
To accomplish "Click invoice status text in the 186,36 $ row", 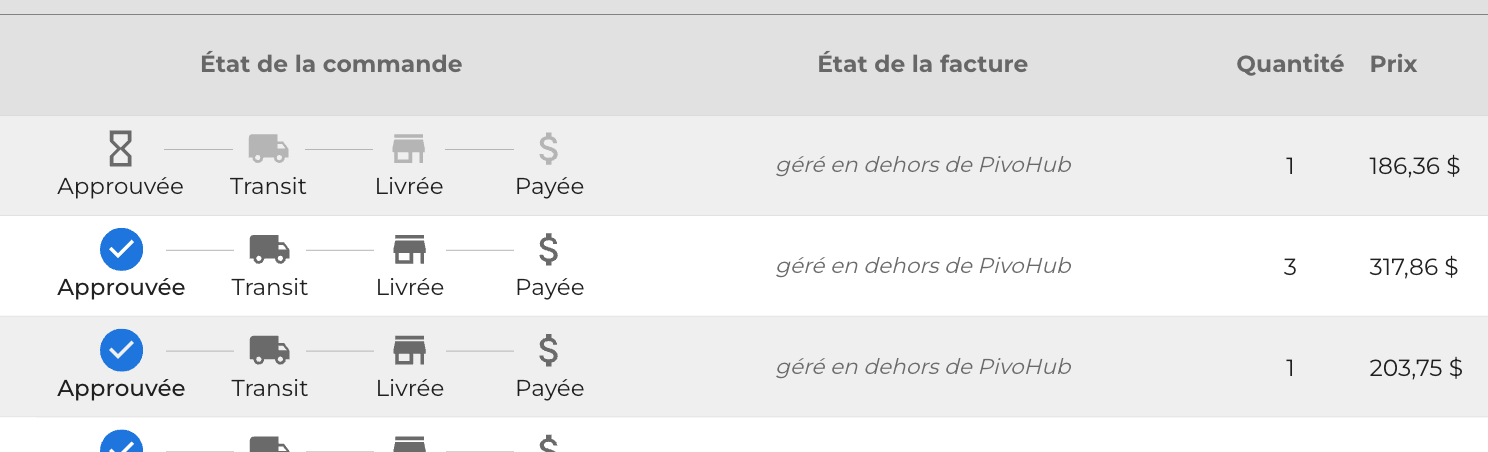I will click(x=923, y=165).
